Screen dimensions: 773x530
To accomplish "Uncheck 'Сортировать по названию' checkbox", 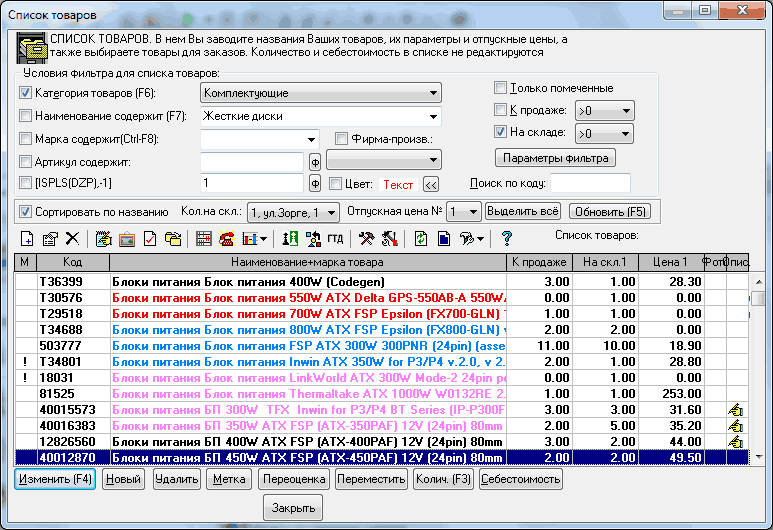I will pos(26,212).
